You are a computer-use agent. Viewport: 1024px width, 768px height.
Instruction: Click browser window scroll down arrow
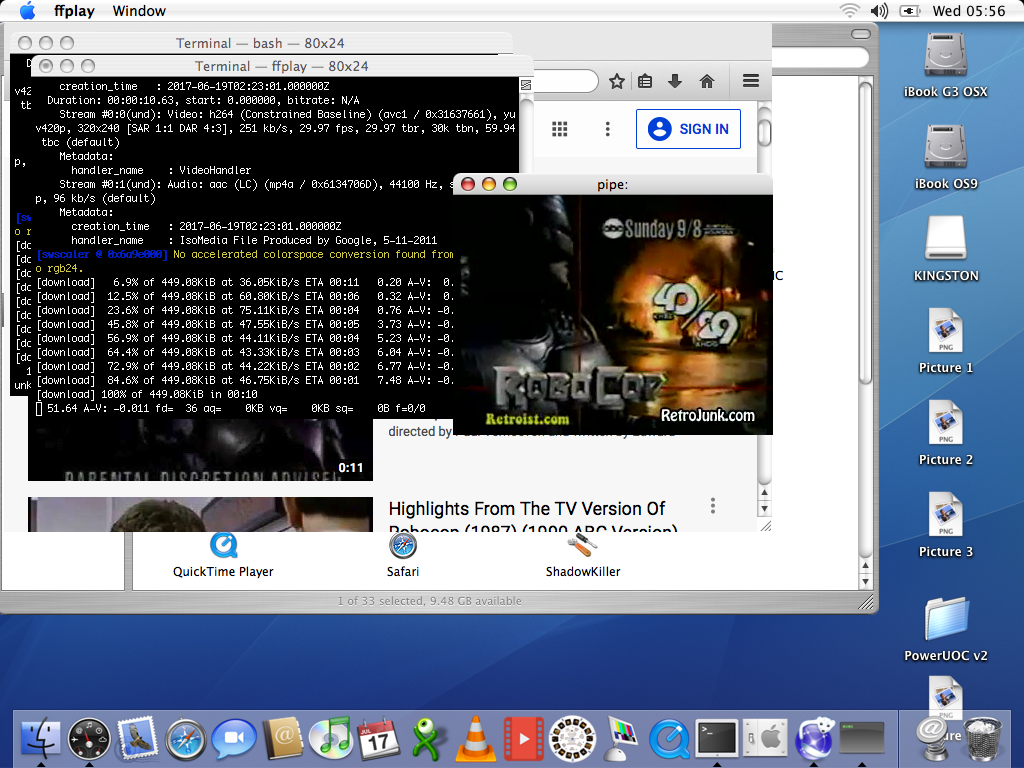pos(764,509)
